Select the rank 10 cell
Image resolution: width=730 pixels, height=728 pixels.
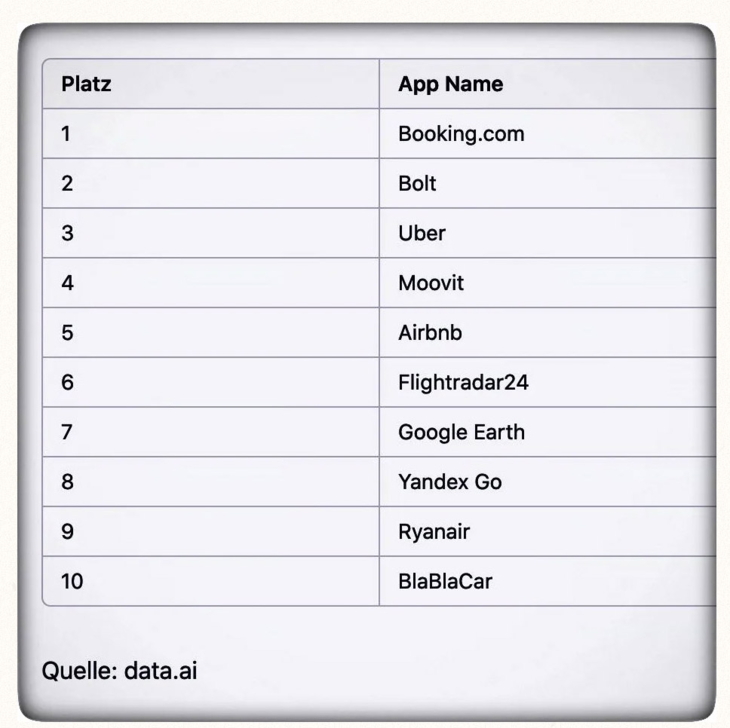click(72, 581)
